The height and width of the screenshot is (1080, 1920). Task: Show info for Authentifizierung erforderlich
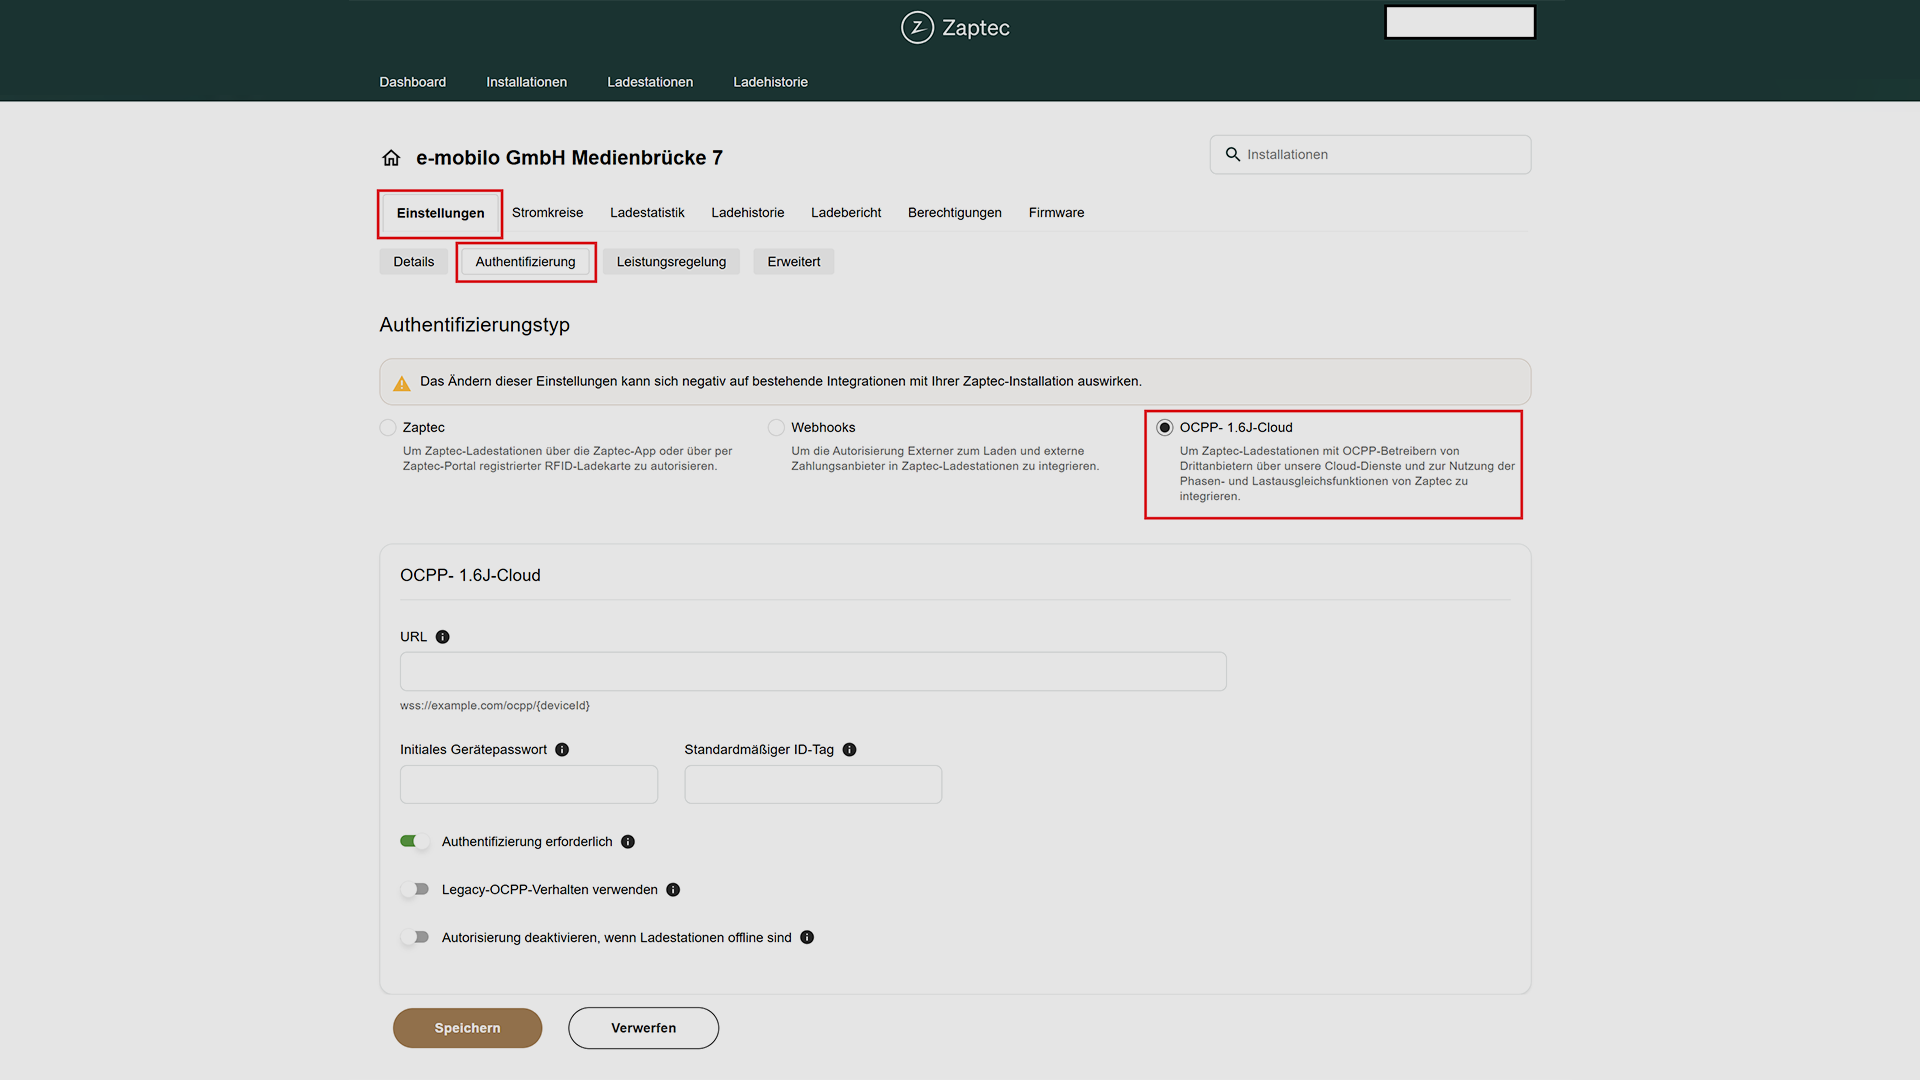coord(628,842)
